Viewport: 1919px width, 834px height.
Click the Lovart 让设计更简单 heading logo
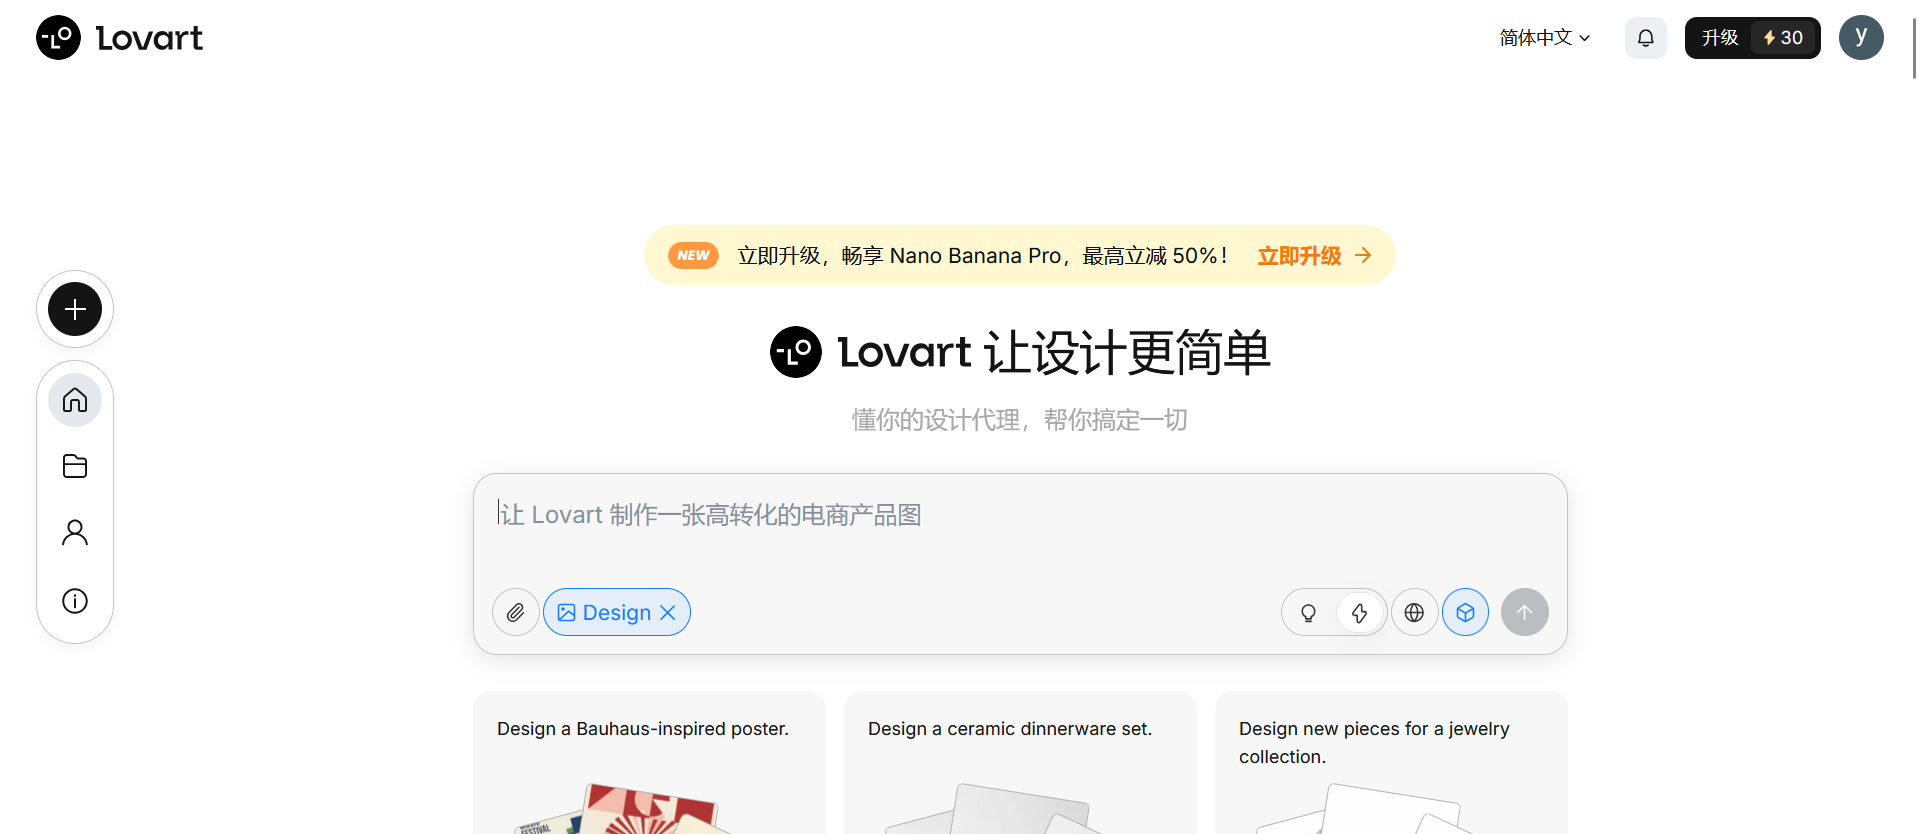pyautogui.click(x=796, y=352)
